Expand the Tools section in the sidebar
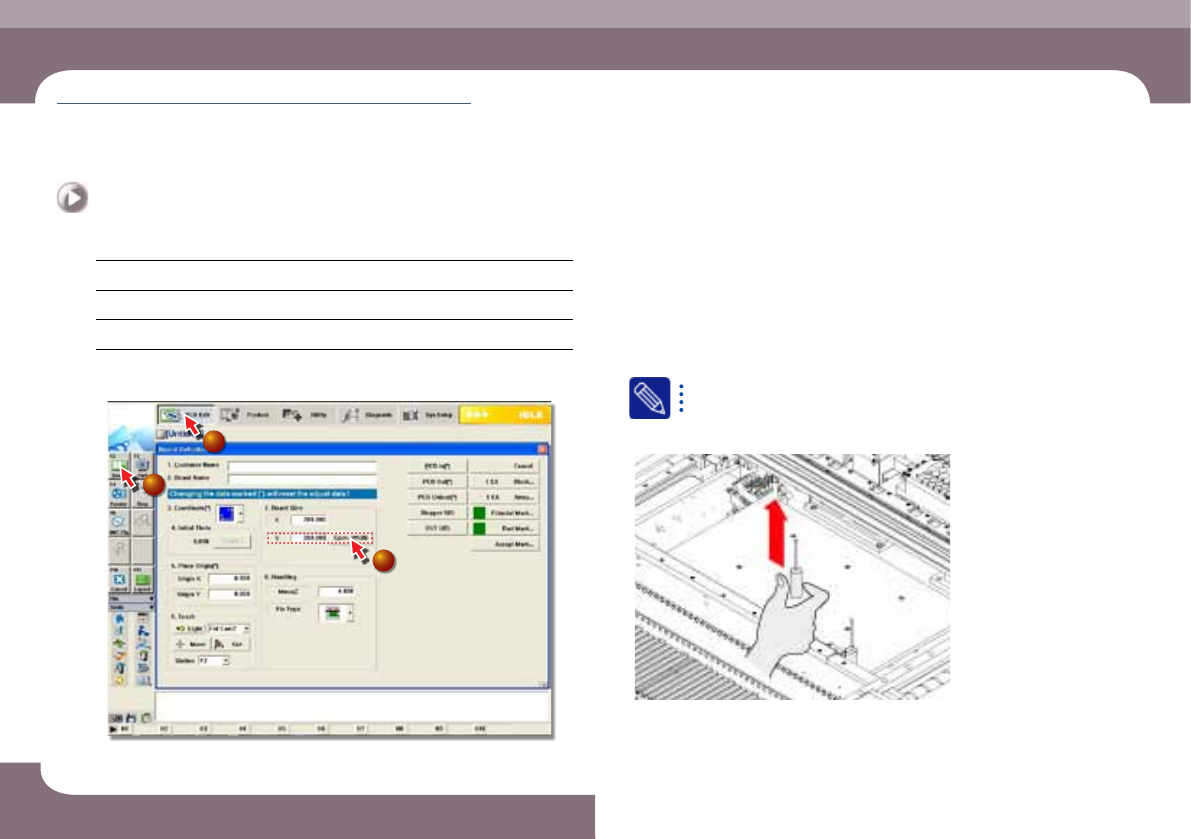 pos(131,607)
